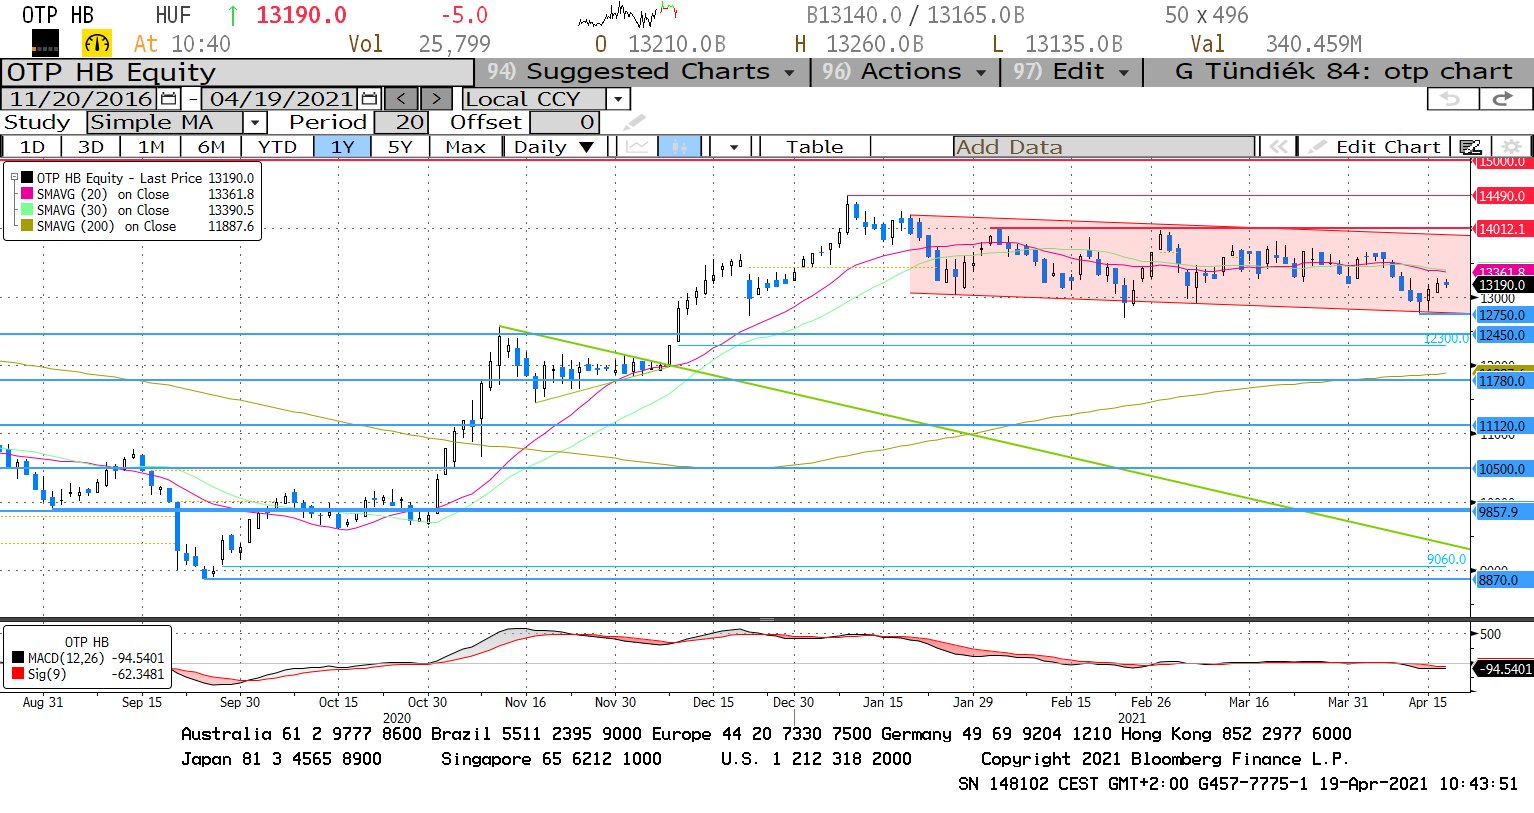Select the 3D range tab

click(91, 147)
